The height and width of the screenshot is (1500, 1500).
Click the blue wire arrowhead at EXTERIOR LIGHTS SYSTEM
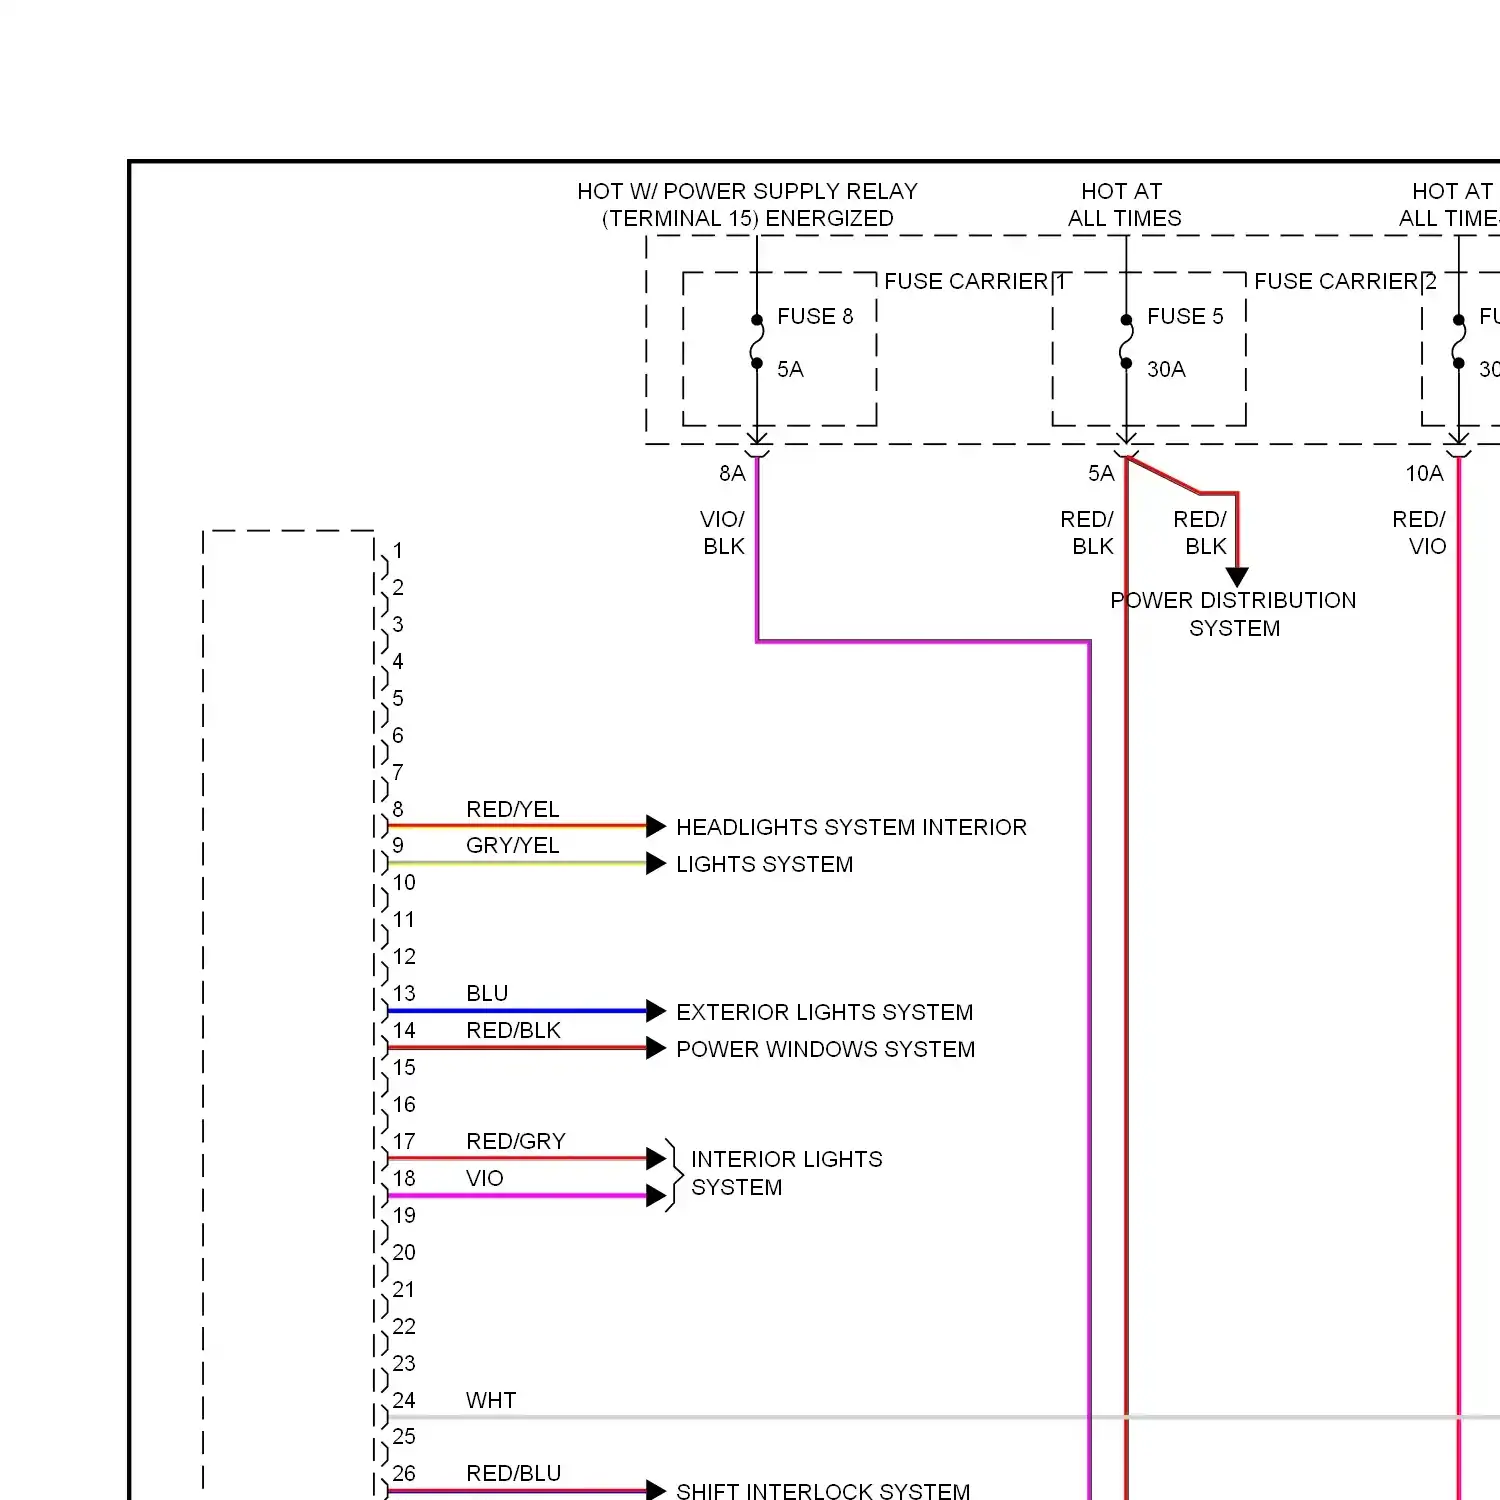[x=656, y=1011]
